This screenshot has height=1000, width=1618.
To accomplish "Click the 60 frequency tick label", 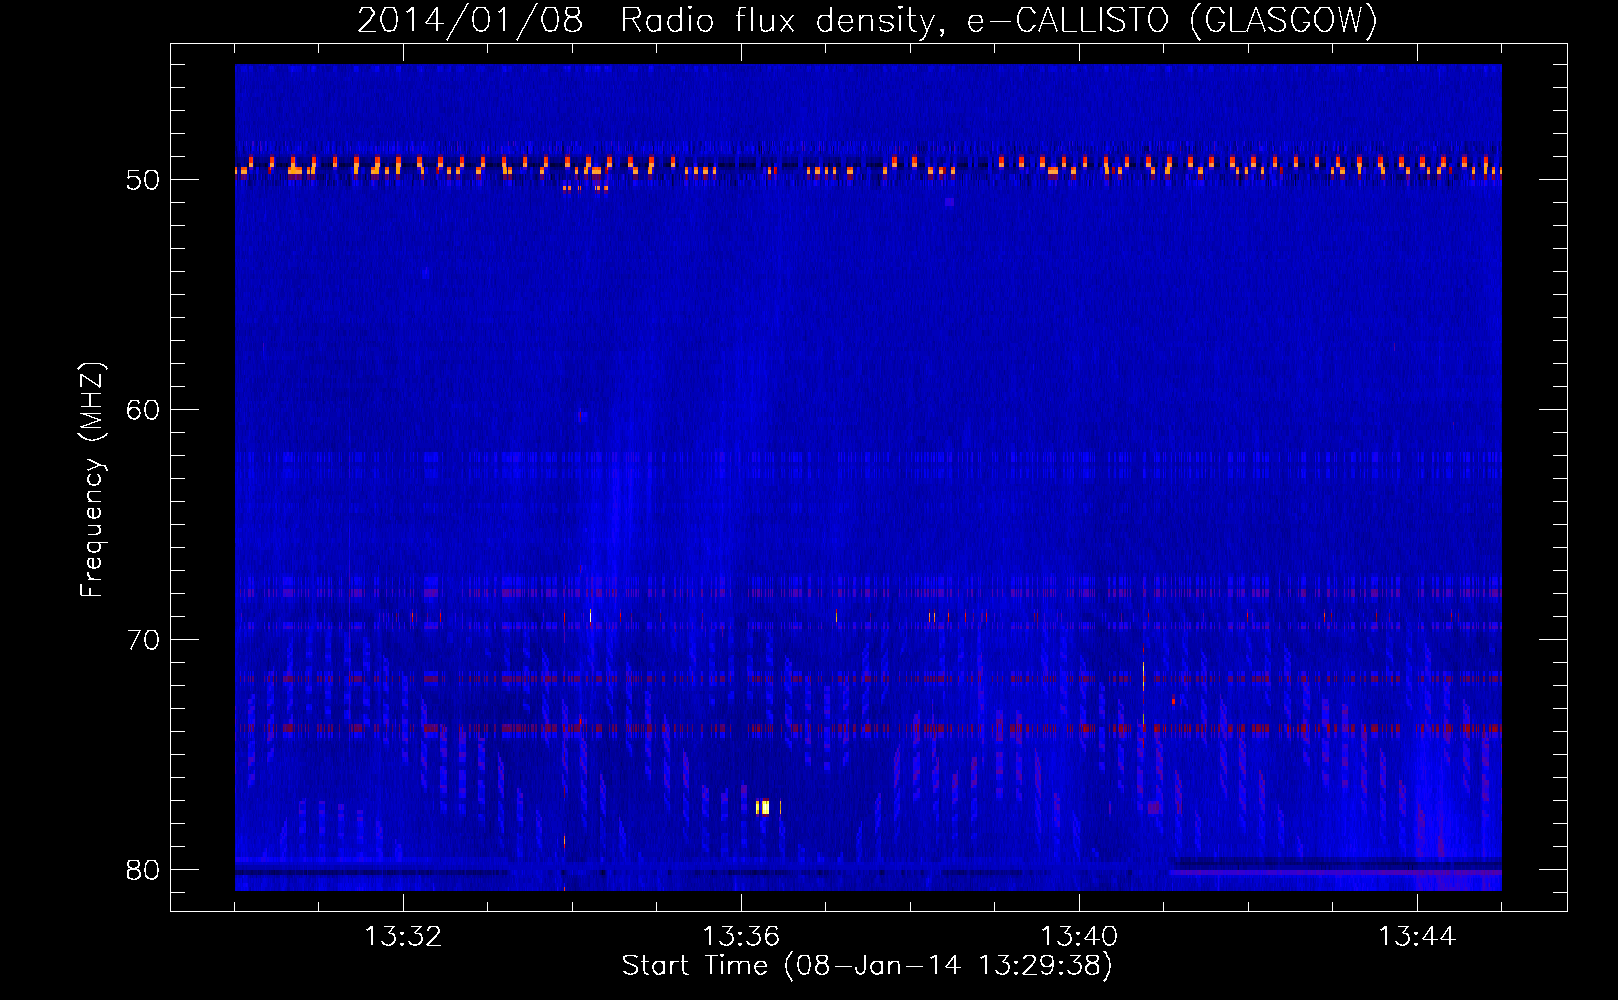I will [x=143, y=410].
